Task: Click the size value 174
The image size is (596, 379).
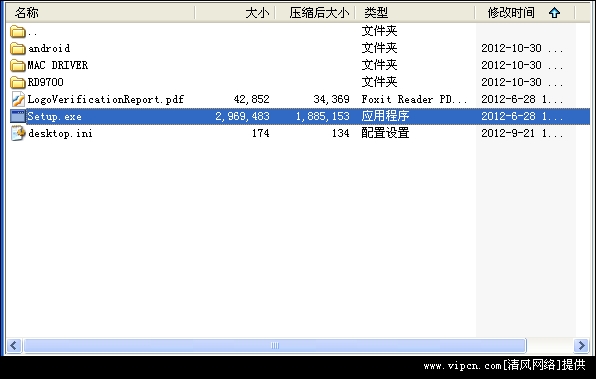Action: (260, 133)
